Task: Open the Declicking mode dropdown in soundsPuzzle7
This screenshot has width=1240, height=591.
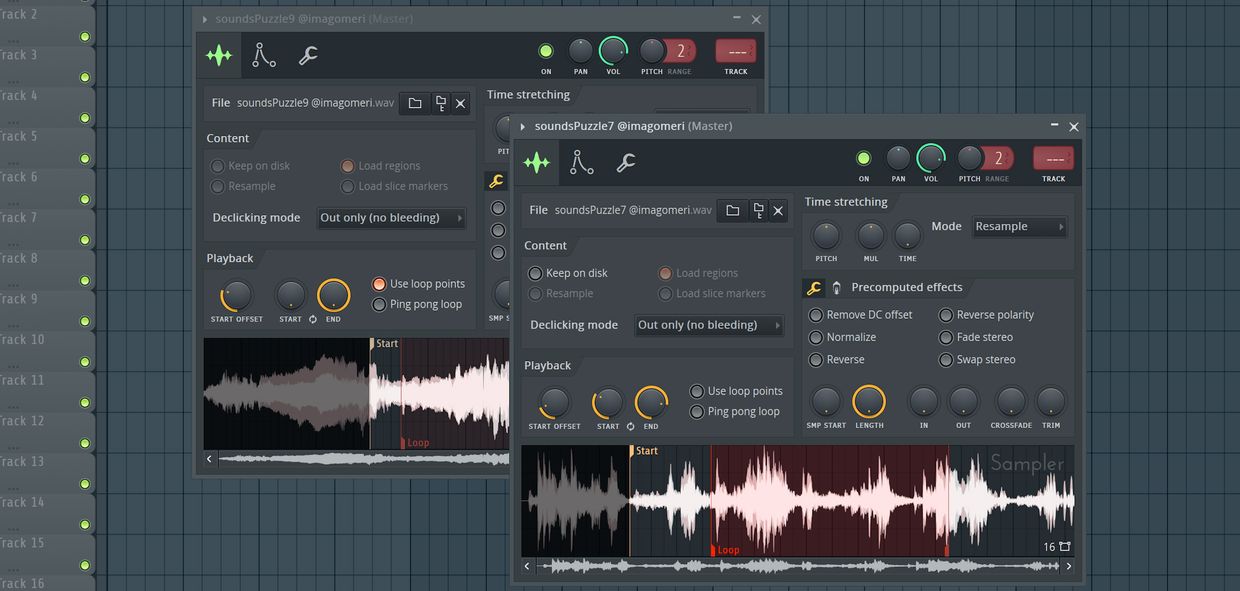Action: click(x=708, y=324)
